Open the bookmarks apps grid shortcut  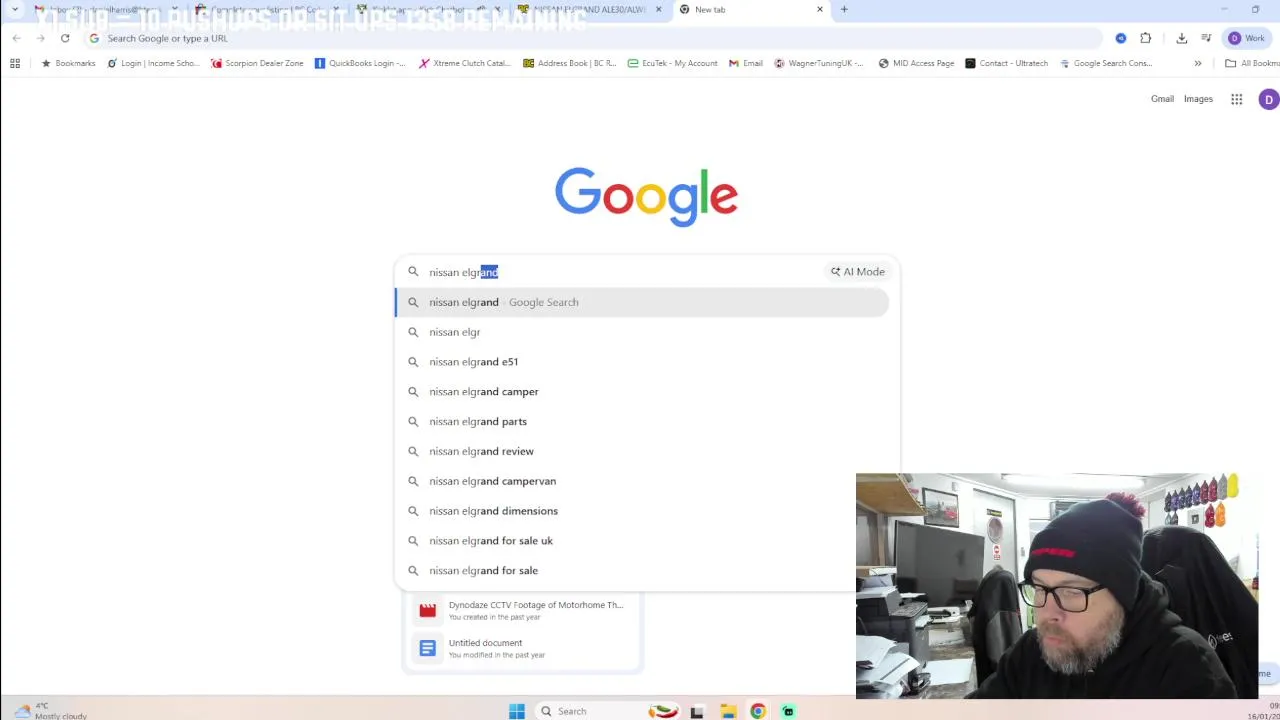click(x=15, y=63)
